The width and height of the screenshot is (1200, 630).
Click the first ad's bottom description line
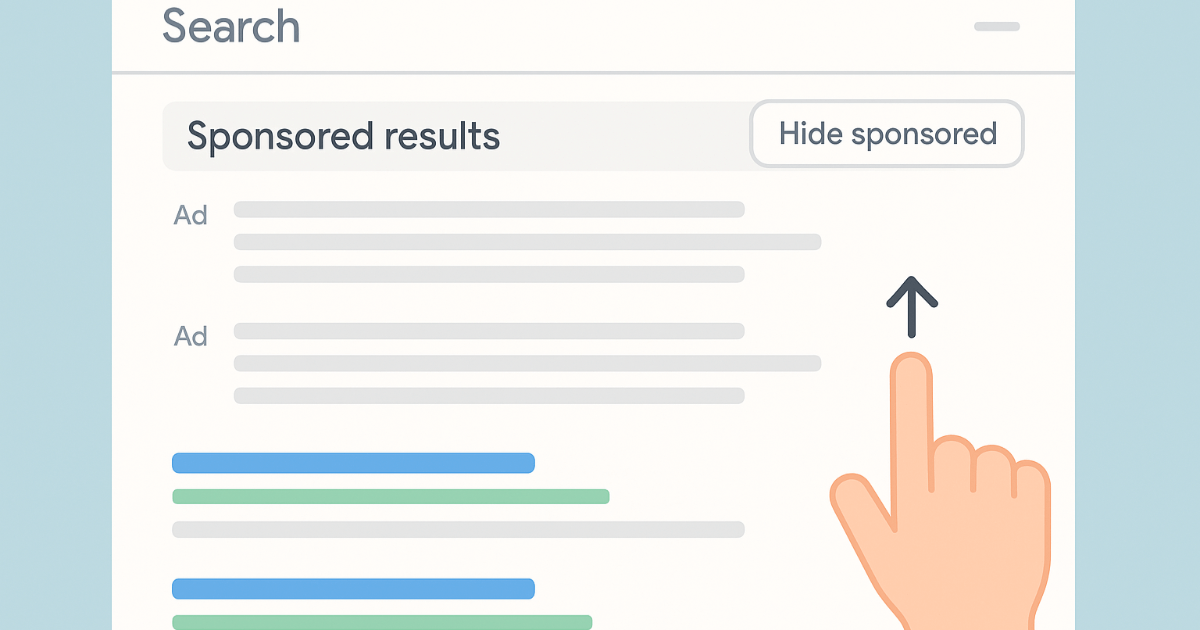click(489, 274)
